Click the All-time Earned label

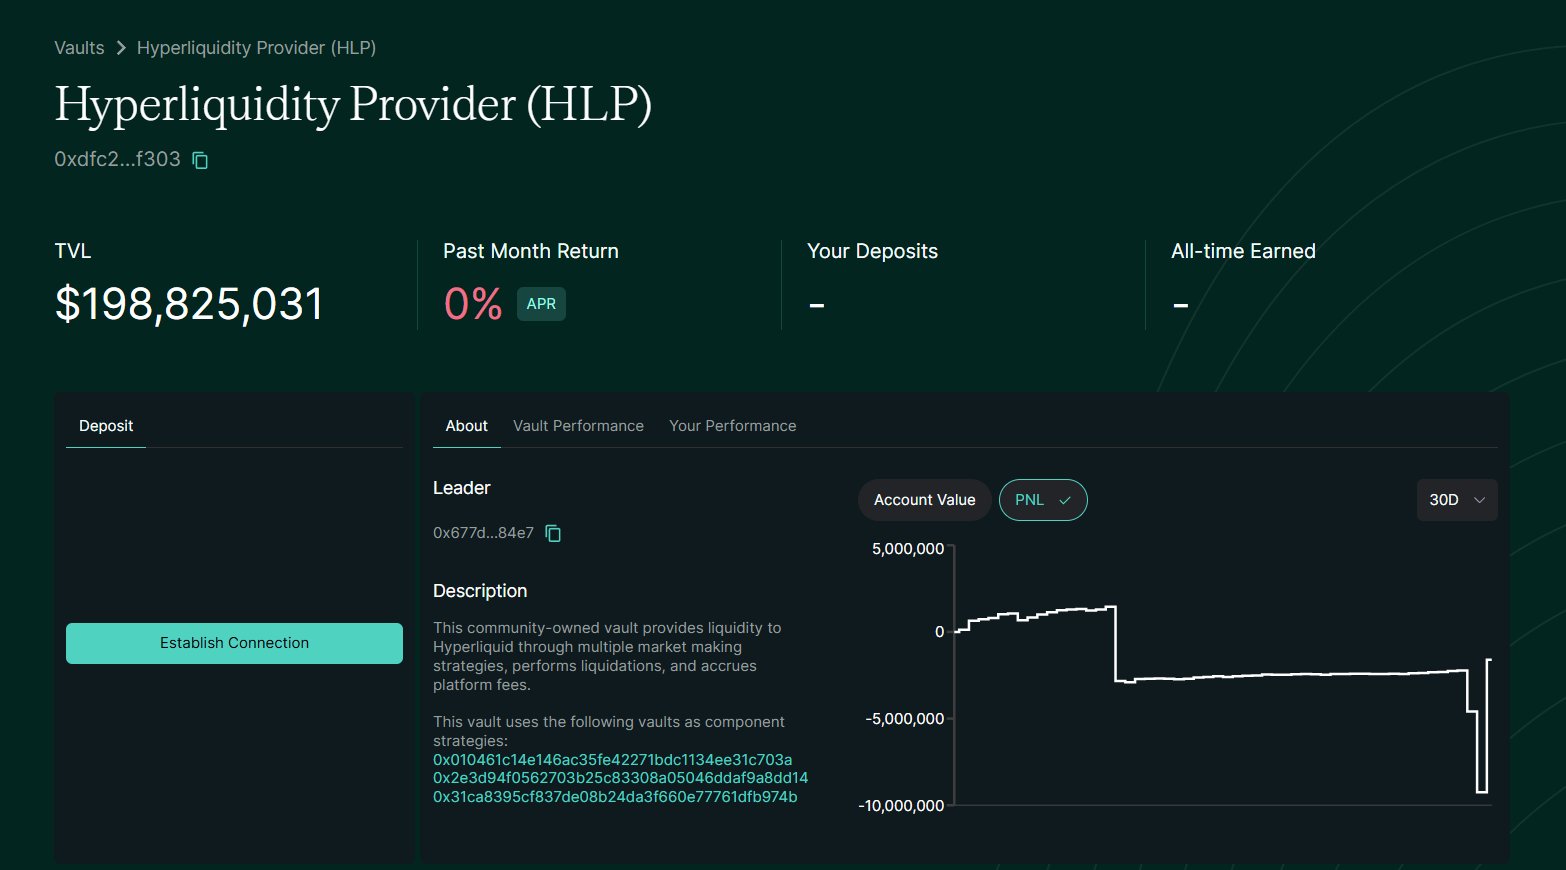point(1243,251)
